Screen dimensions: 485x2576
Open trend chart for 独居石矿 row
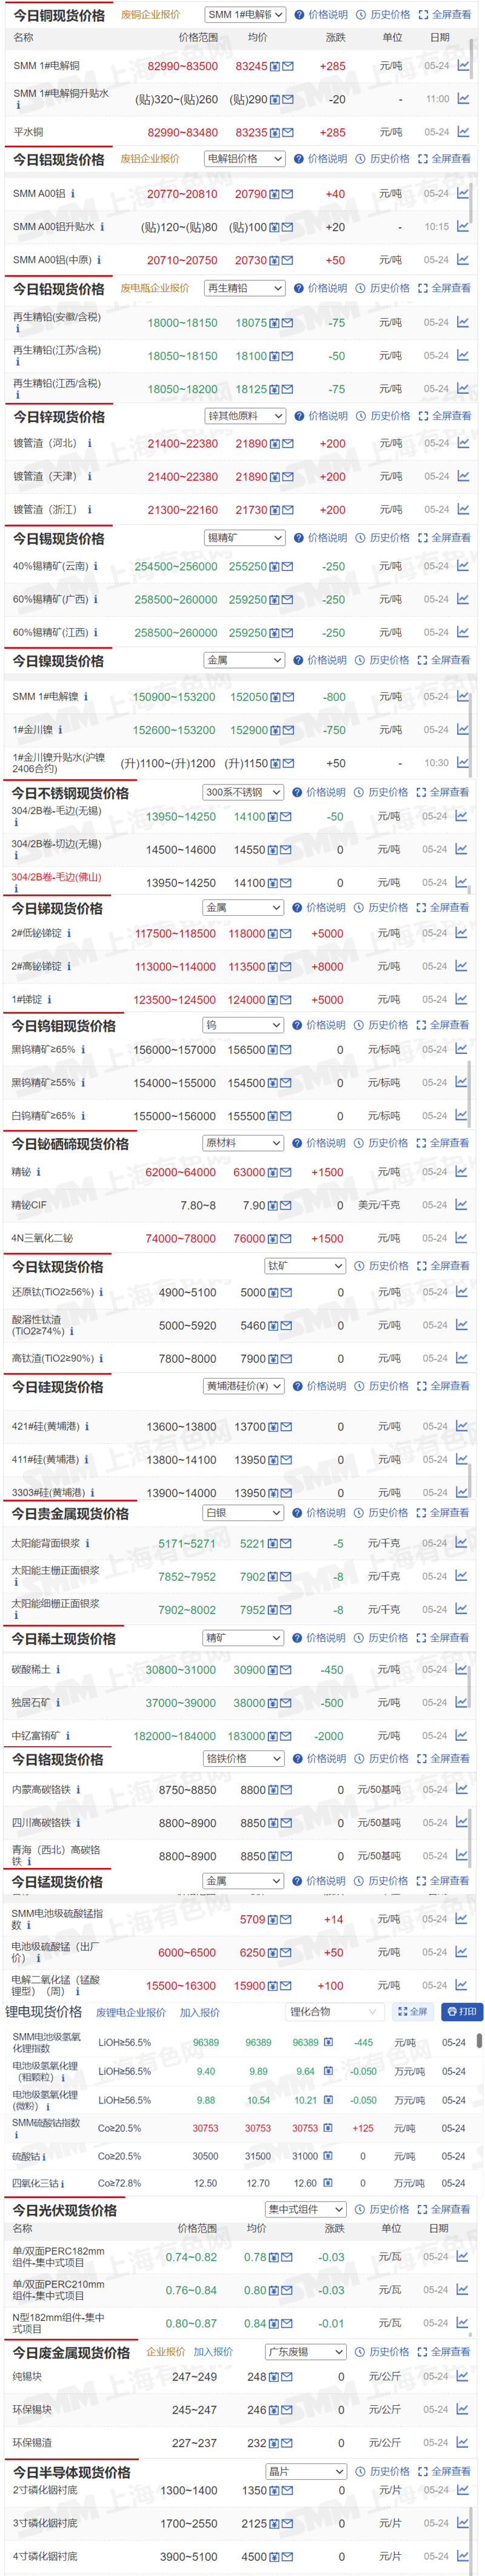461,1702
